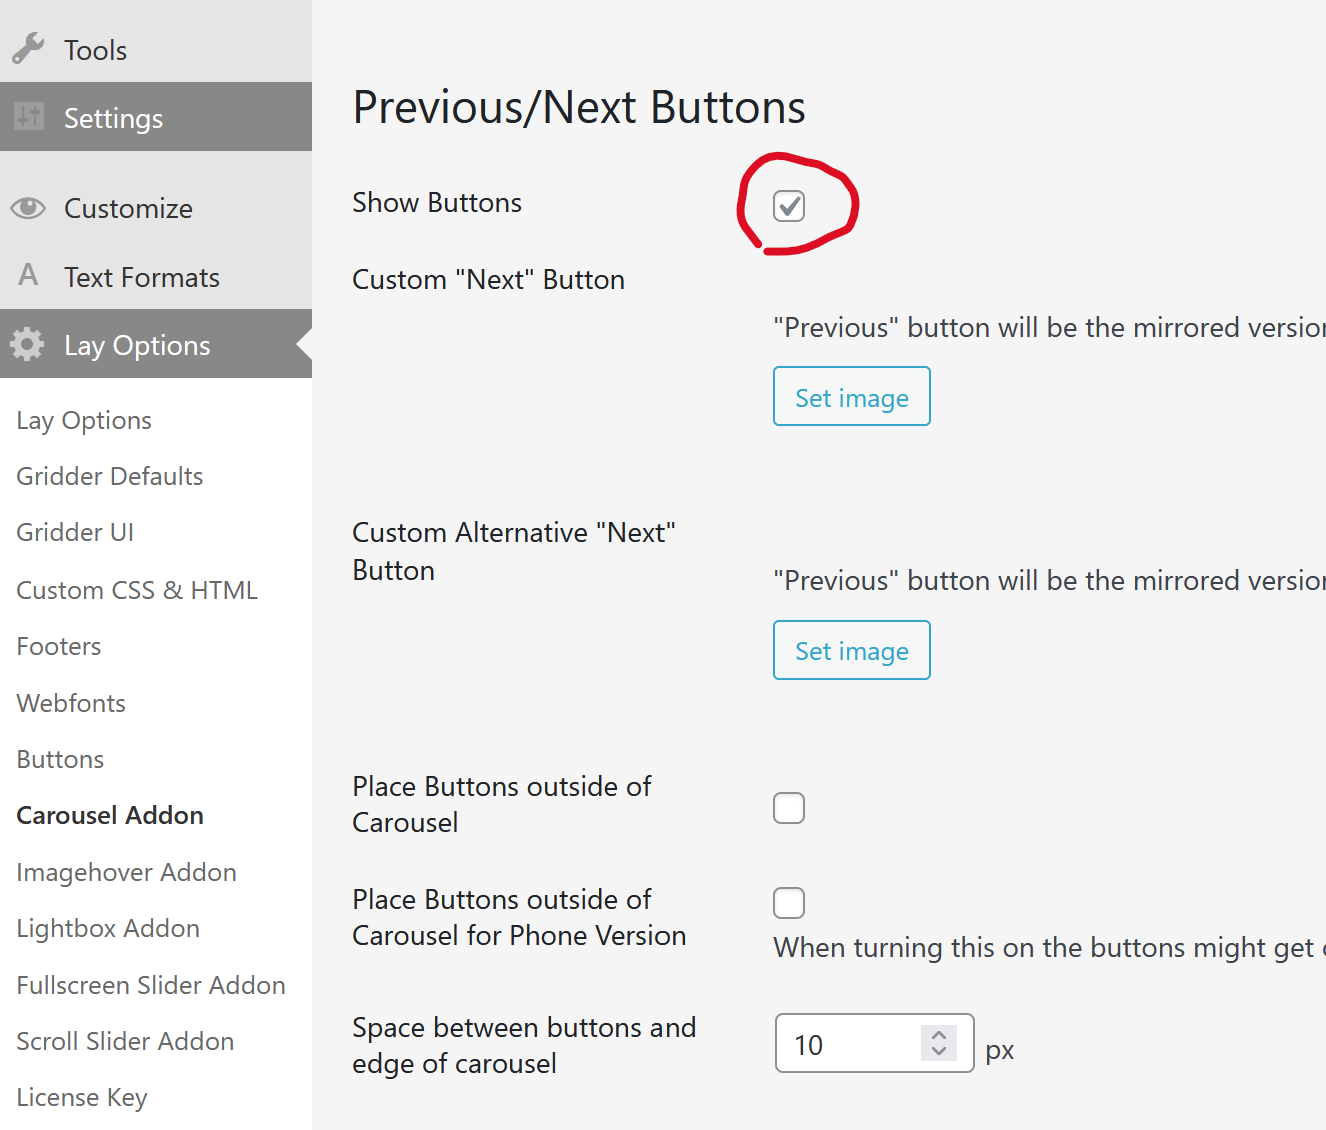1326x1130 pixels.
Task: Set image for Custom Alternative "Next" Button
Action: [x=852, y=650]
